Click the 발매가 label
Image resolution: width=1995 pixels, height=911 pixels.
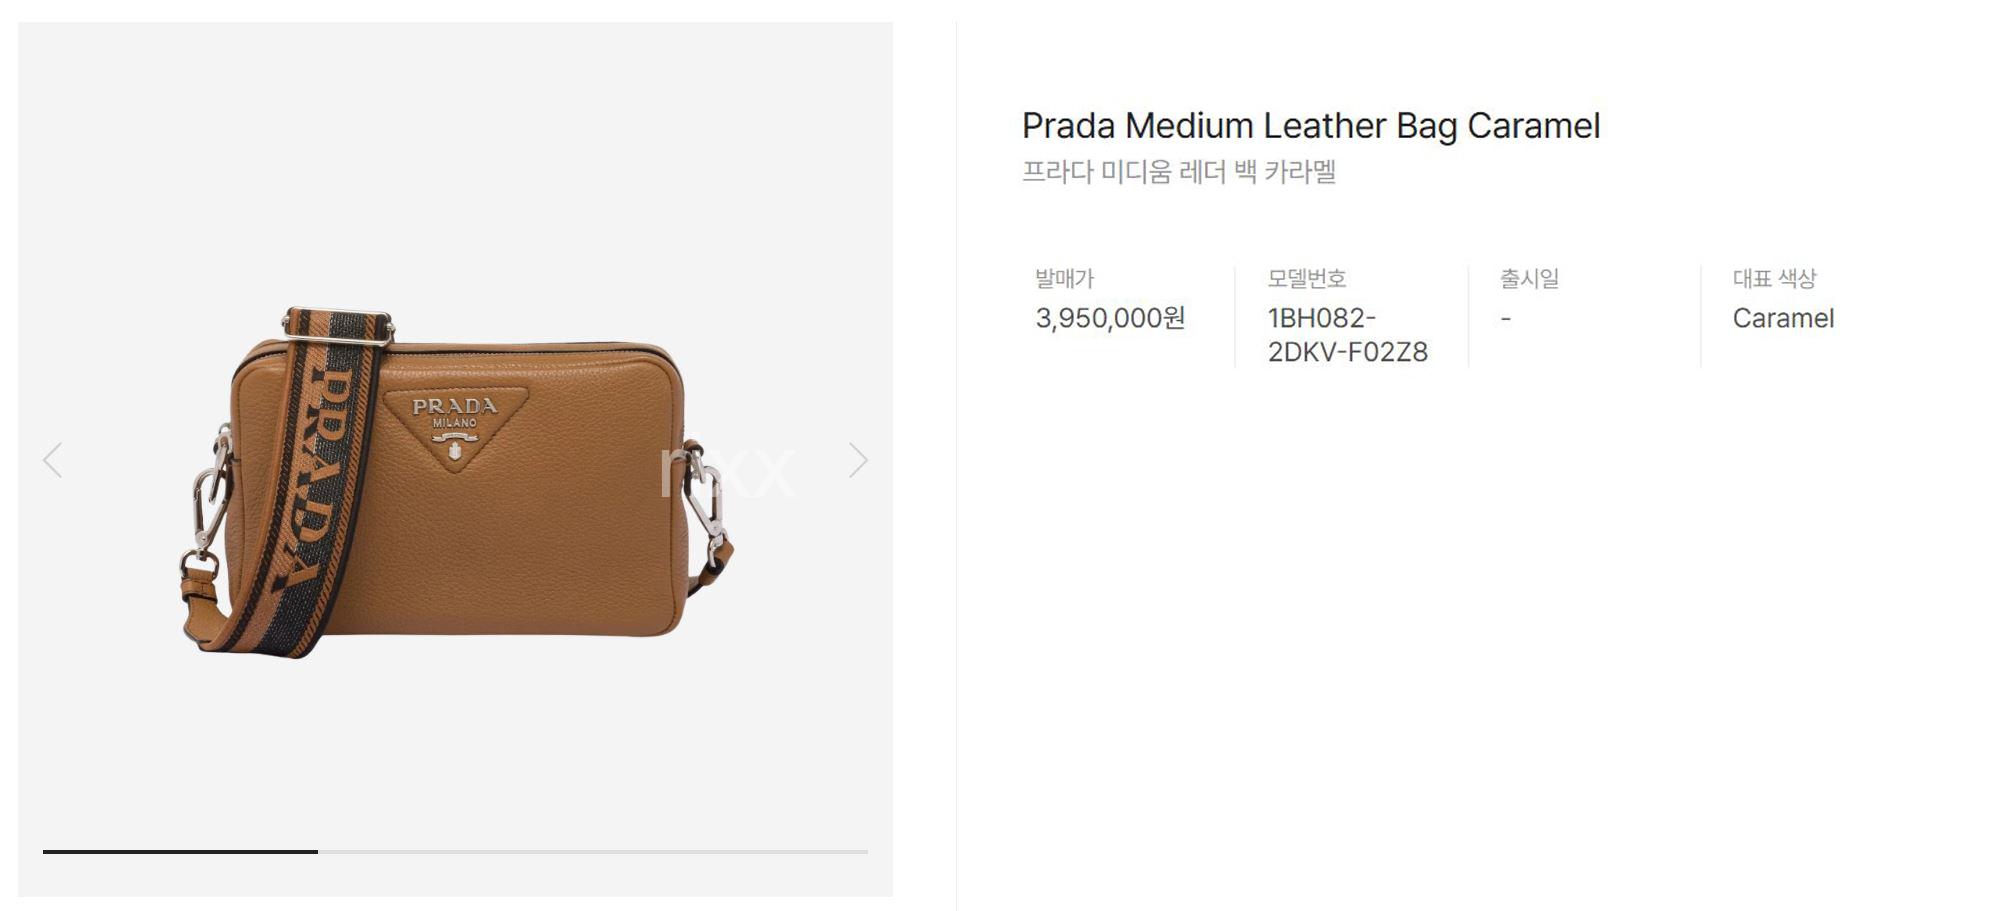coord(1064,278)
